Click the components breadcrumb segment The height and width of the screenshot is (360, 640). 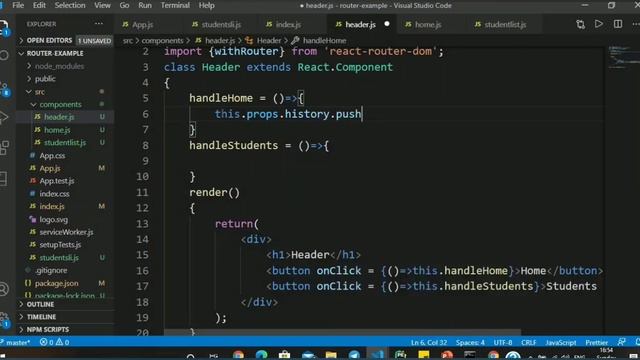coord(162,40)
